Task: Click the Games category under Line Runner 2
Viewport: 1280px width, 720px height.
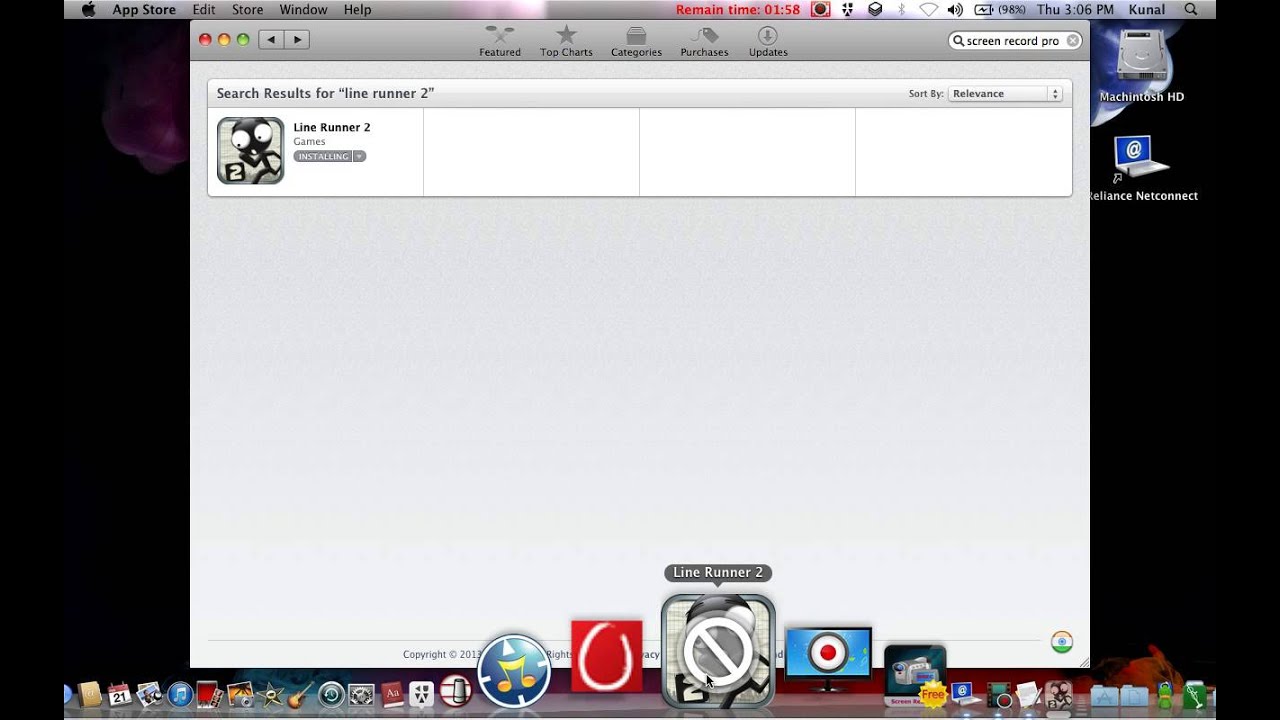Action: click(x=309, y=142)
